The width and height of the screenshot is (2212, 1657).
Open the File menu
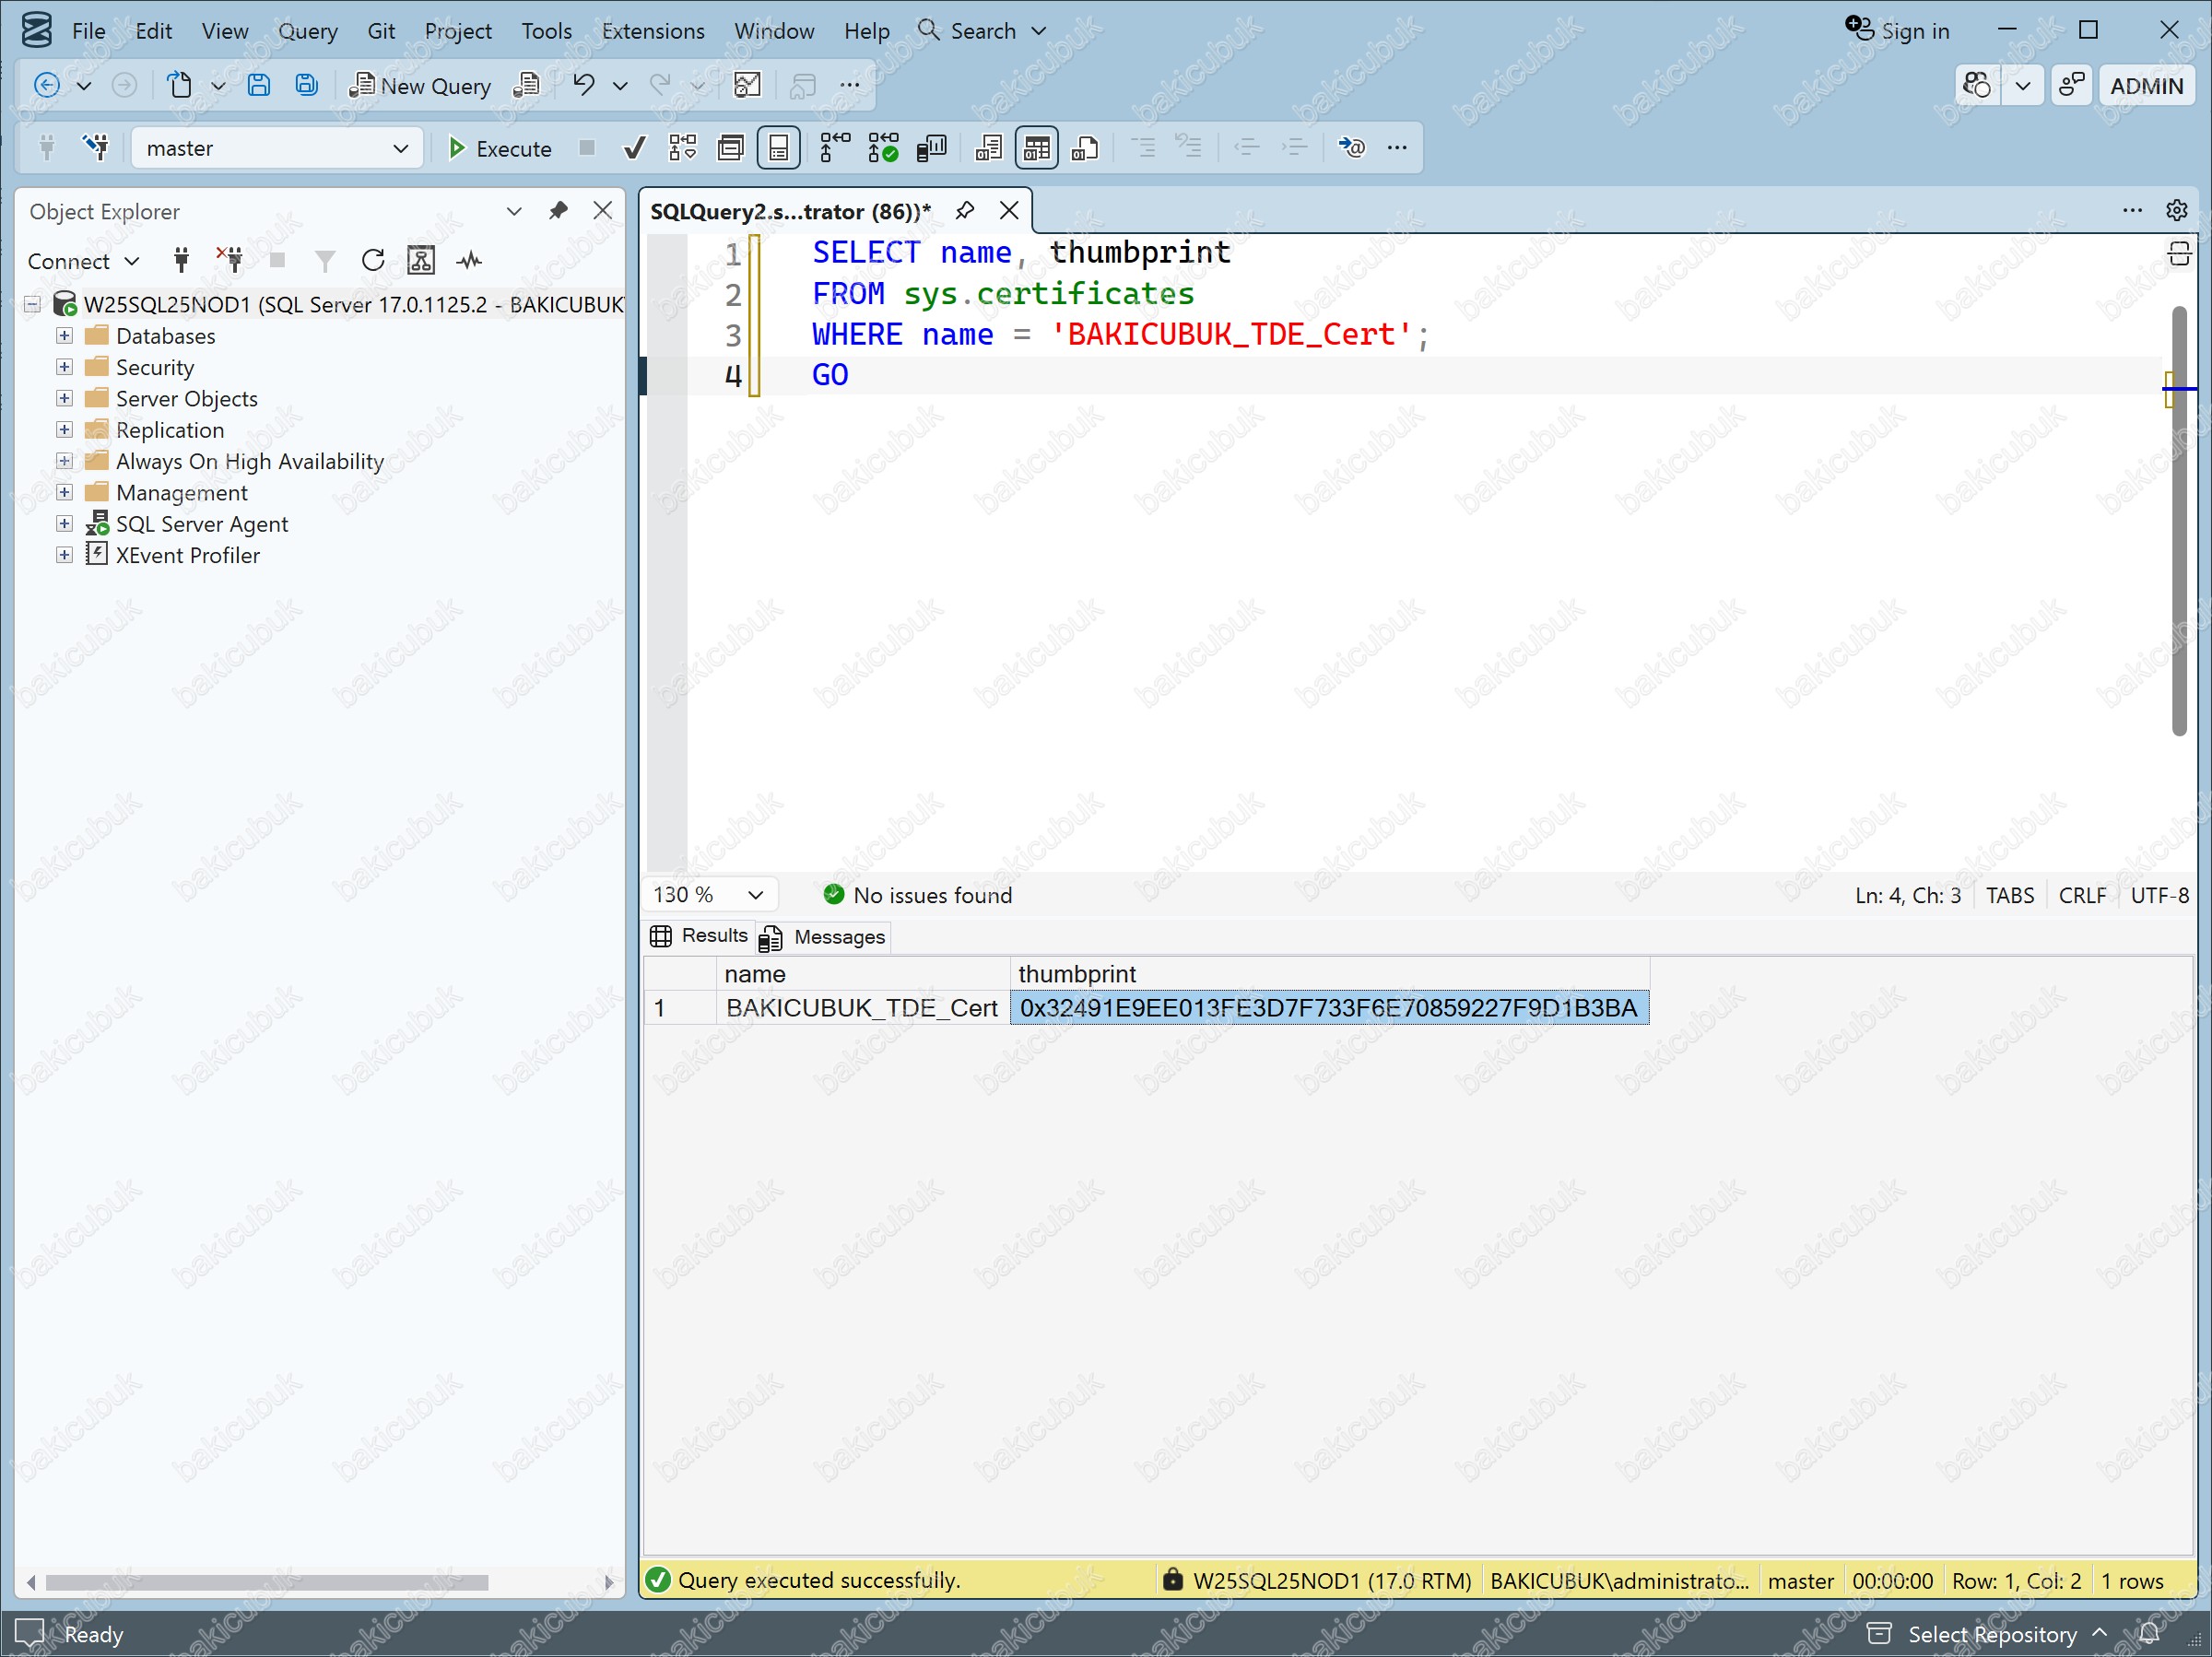[88, 31]
